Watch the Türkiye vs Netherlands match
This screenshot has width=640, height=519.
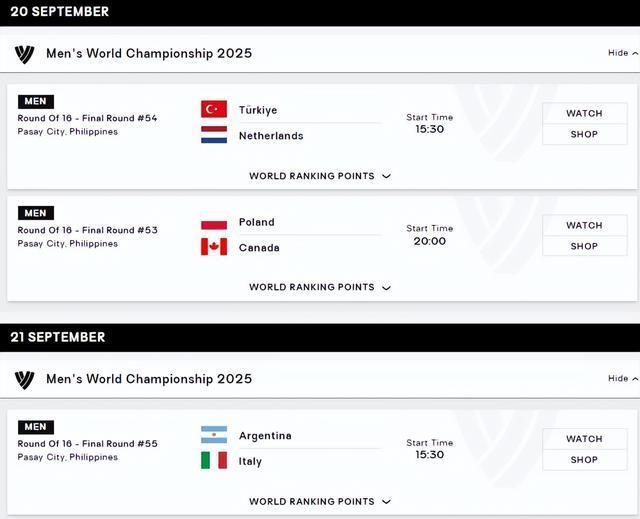(584, 113)
